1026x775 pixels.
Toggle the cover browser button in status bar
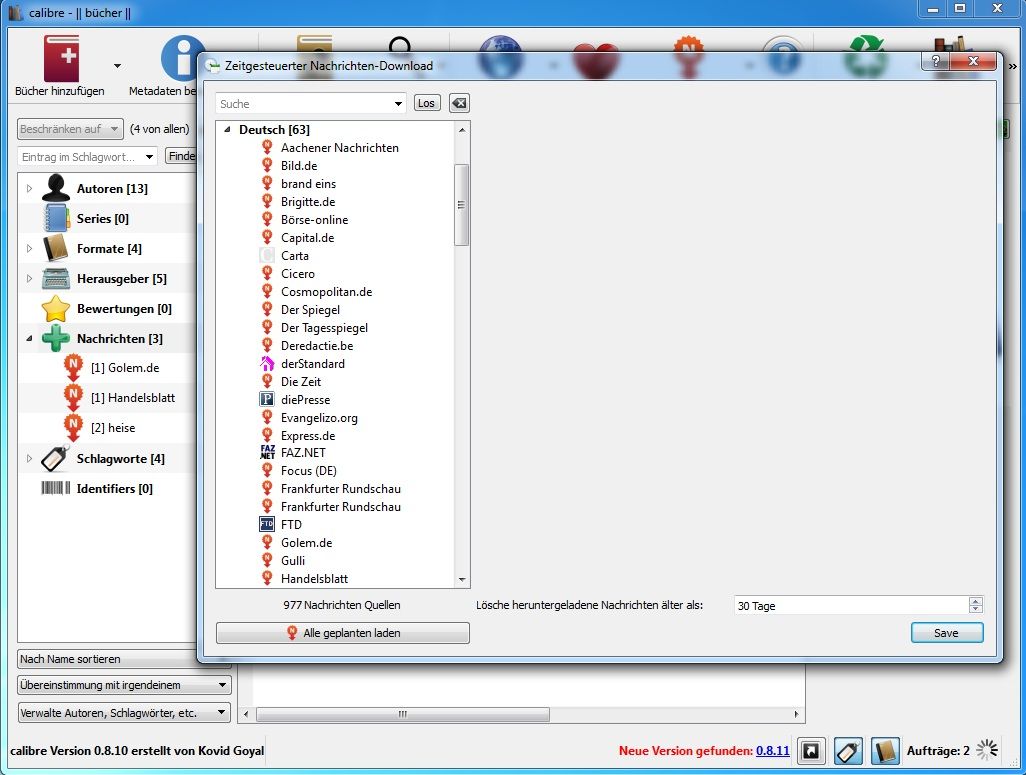[811, 751]
